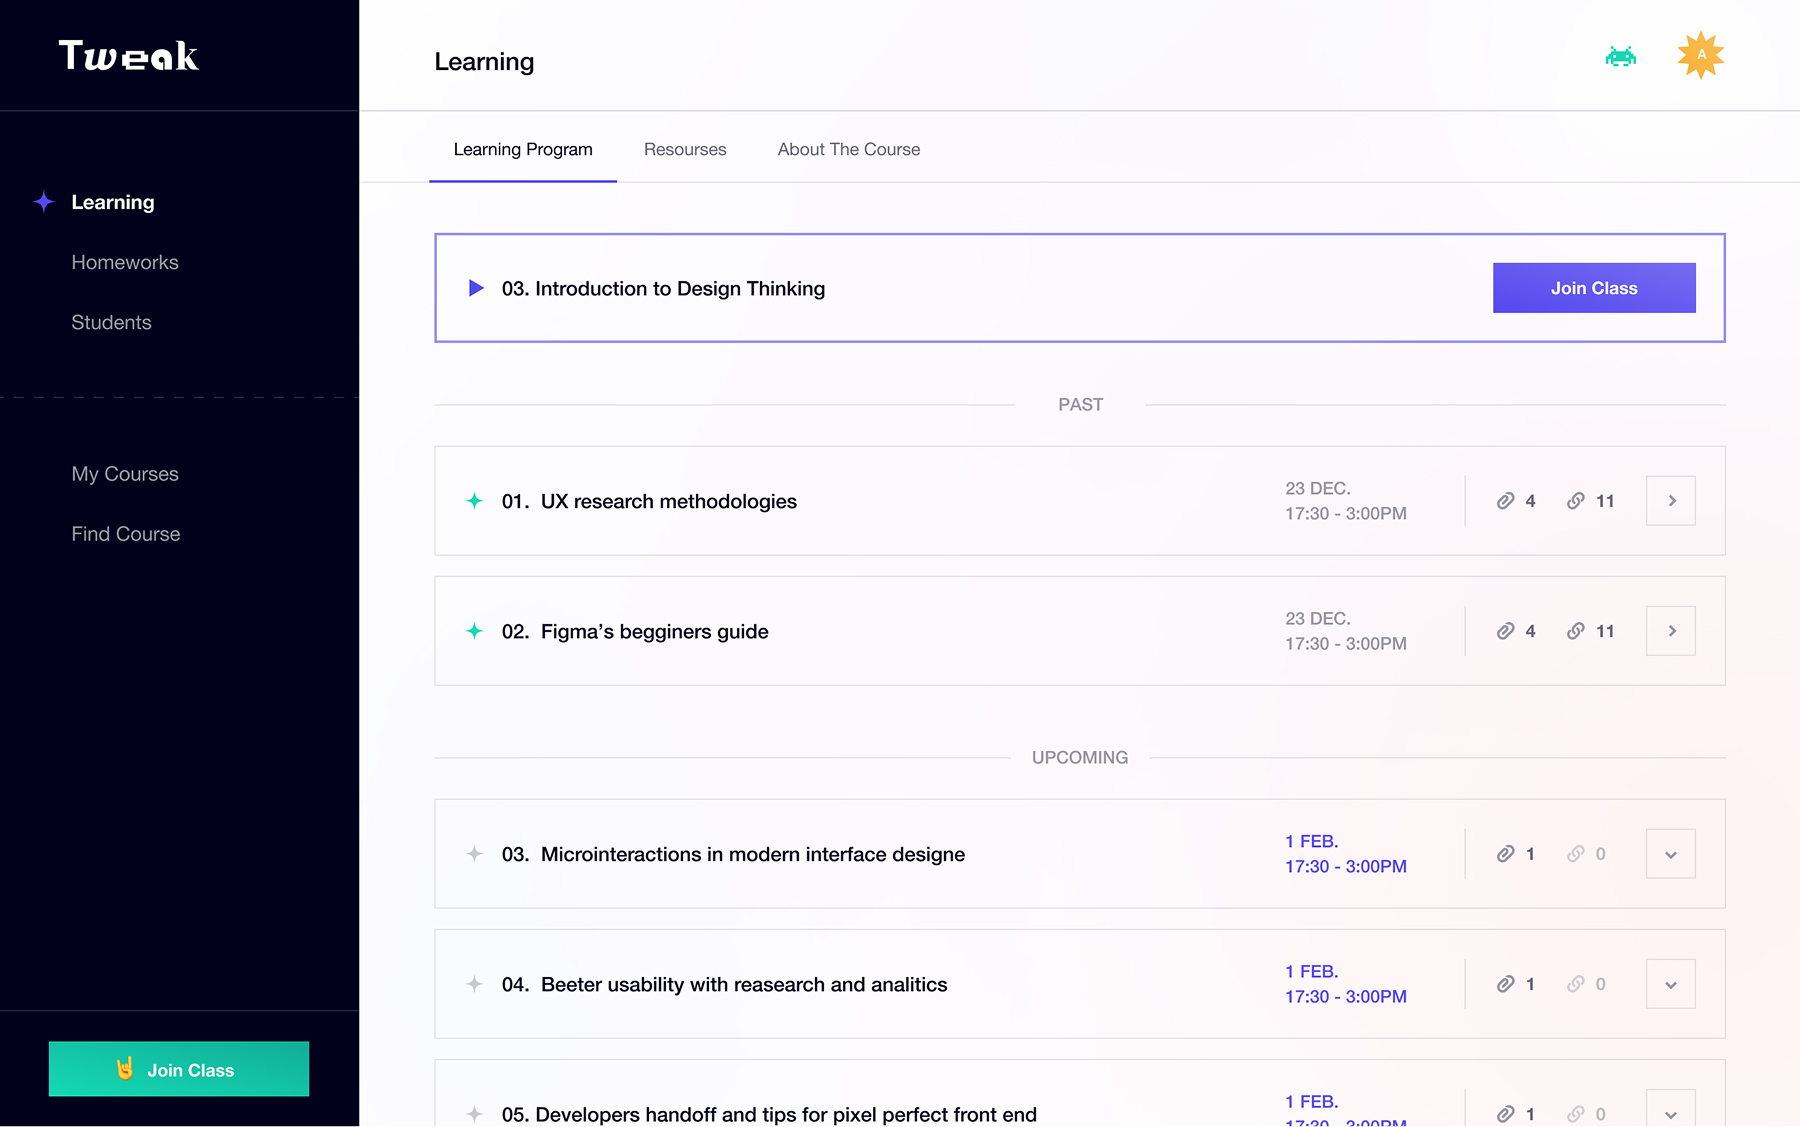Image resolution: width=1800 pixels, height=1127 pixels.
Task: Open the orange star user avatar
Action: click(1700, 55)
